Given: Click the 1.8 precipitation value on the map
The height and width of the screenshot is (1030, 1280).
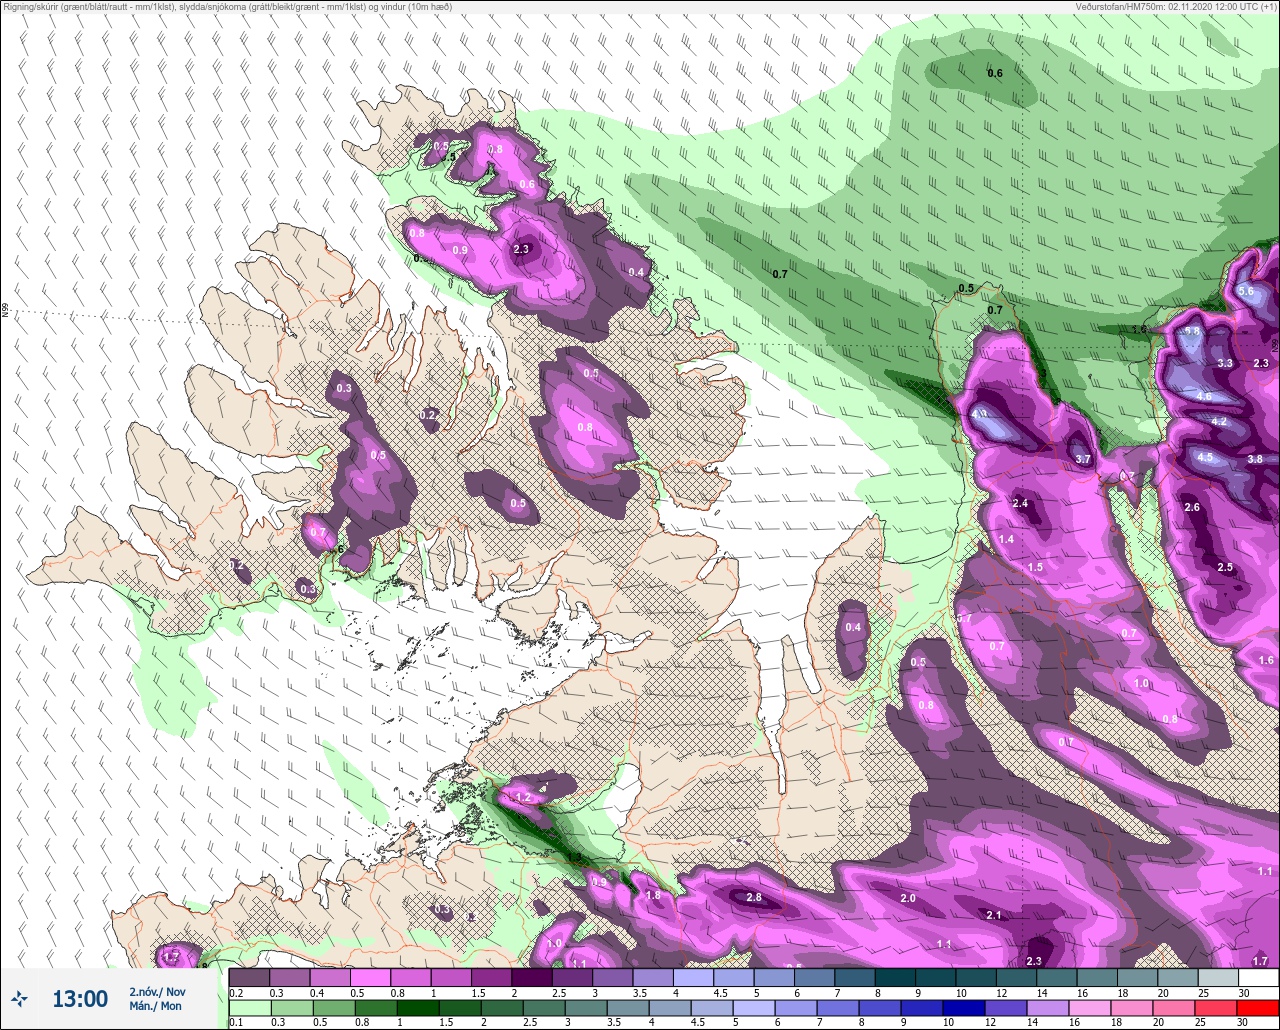Looking at the screenshot, I should click(x=653, y=896).
